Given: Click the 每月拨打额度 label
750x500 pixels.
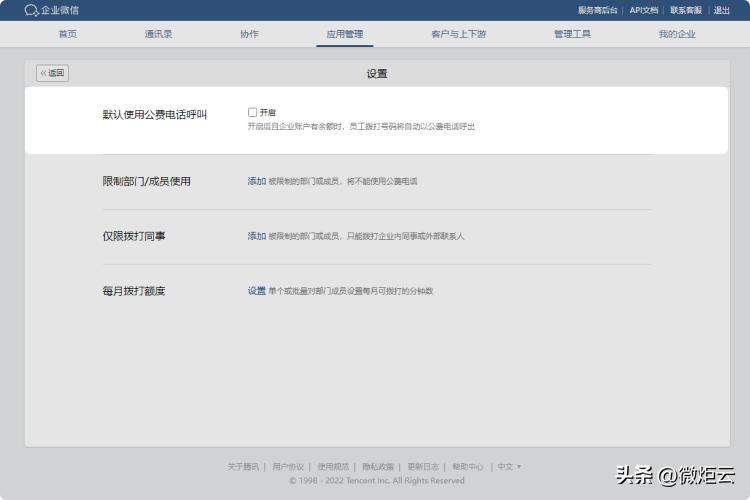Looking at the screenshot, I should click(x=134, y=291).
